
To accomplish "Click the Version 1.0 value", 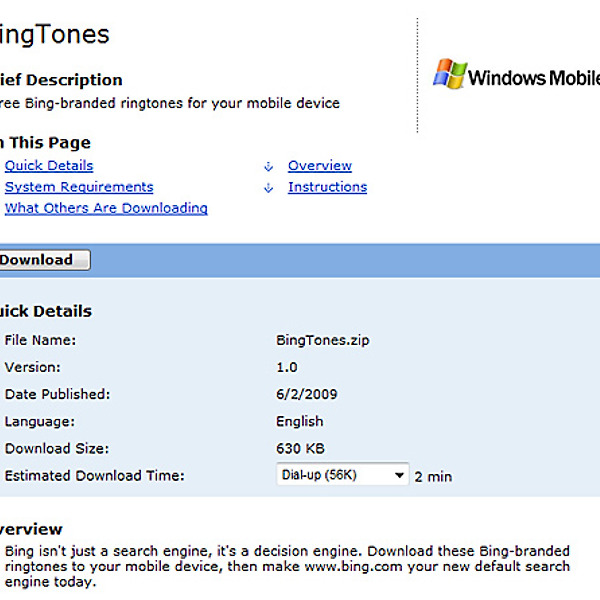I will point(286,367).
